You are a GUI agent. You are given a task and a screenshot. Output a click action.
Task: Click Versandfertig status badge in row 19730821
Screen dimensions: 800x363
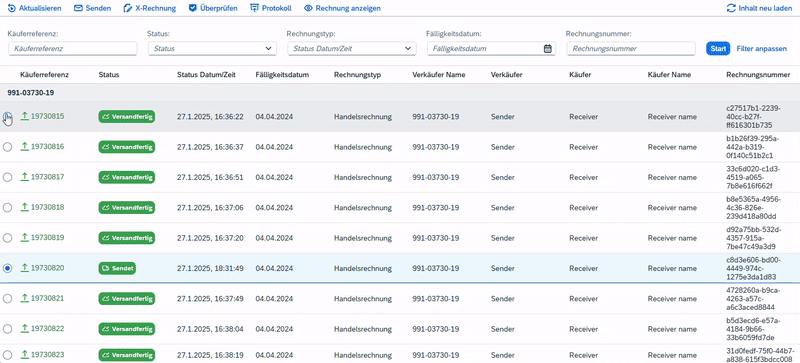pyautogui.click(x=127, y=298)
